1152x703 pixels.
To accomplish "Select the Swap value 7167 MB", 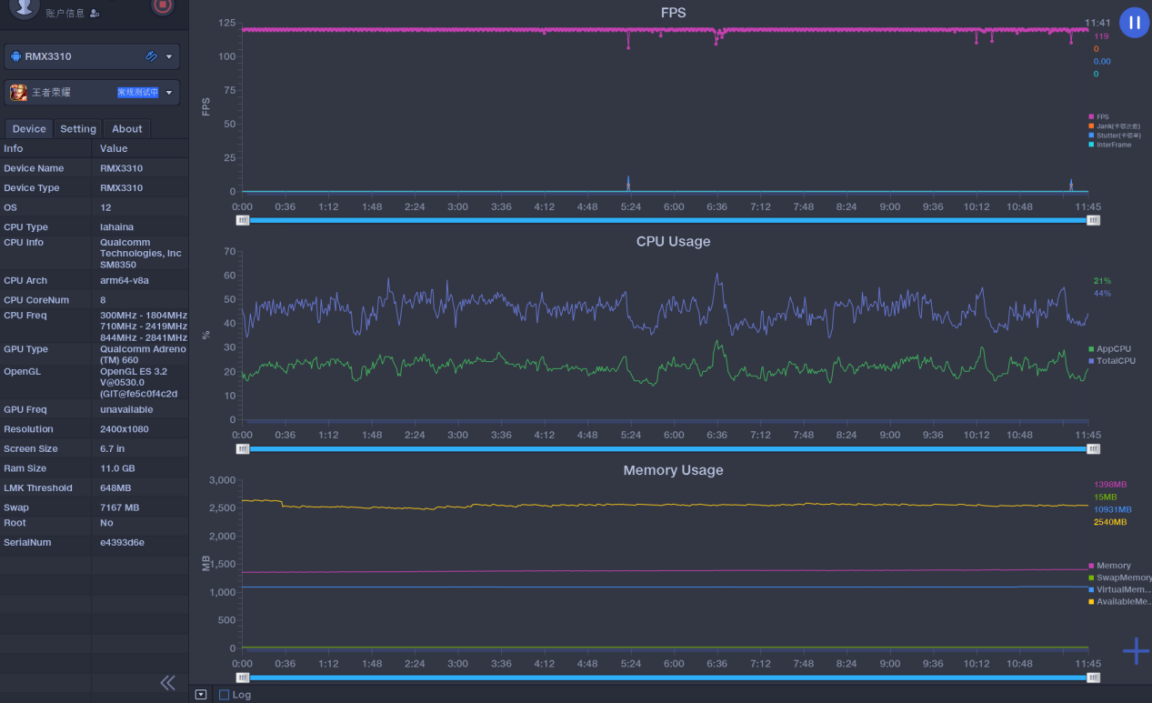I will click(120, 508).
